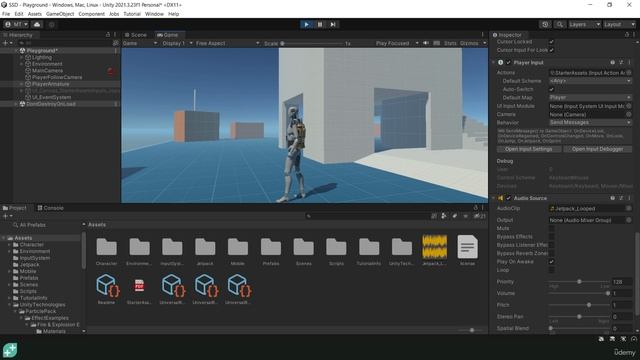Enable the Loop checkbox
The image size is (640, 360).
coord(551,270)
